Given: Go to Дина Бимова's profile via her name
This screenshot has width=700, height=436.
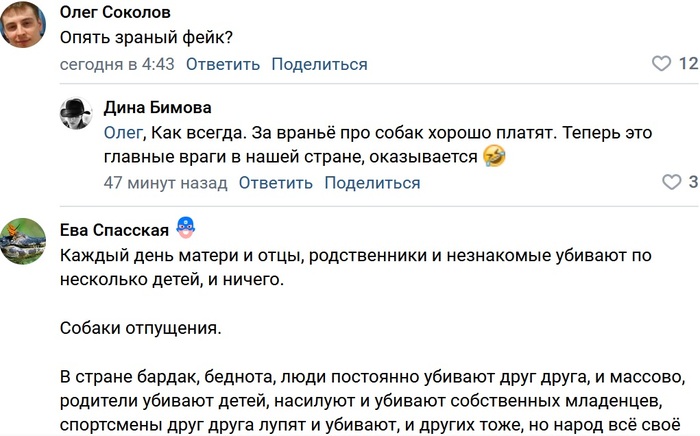Looking at the screenshot, I should coord(157,107).
